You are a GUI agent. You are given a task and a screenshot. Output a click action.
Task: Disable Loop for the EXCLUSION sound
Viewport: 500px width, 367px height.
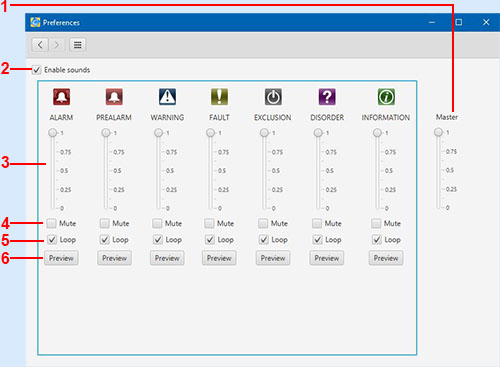tap(263, 239)
